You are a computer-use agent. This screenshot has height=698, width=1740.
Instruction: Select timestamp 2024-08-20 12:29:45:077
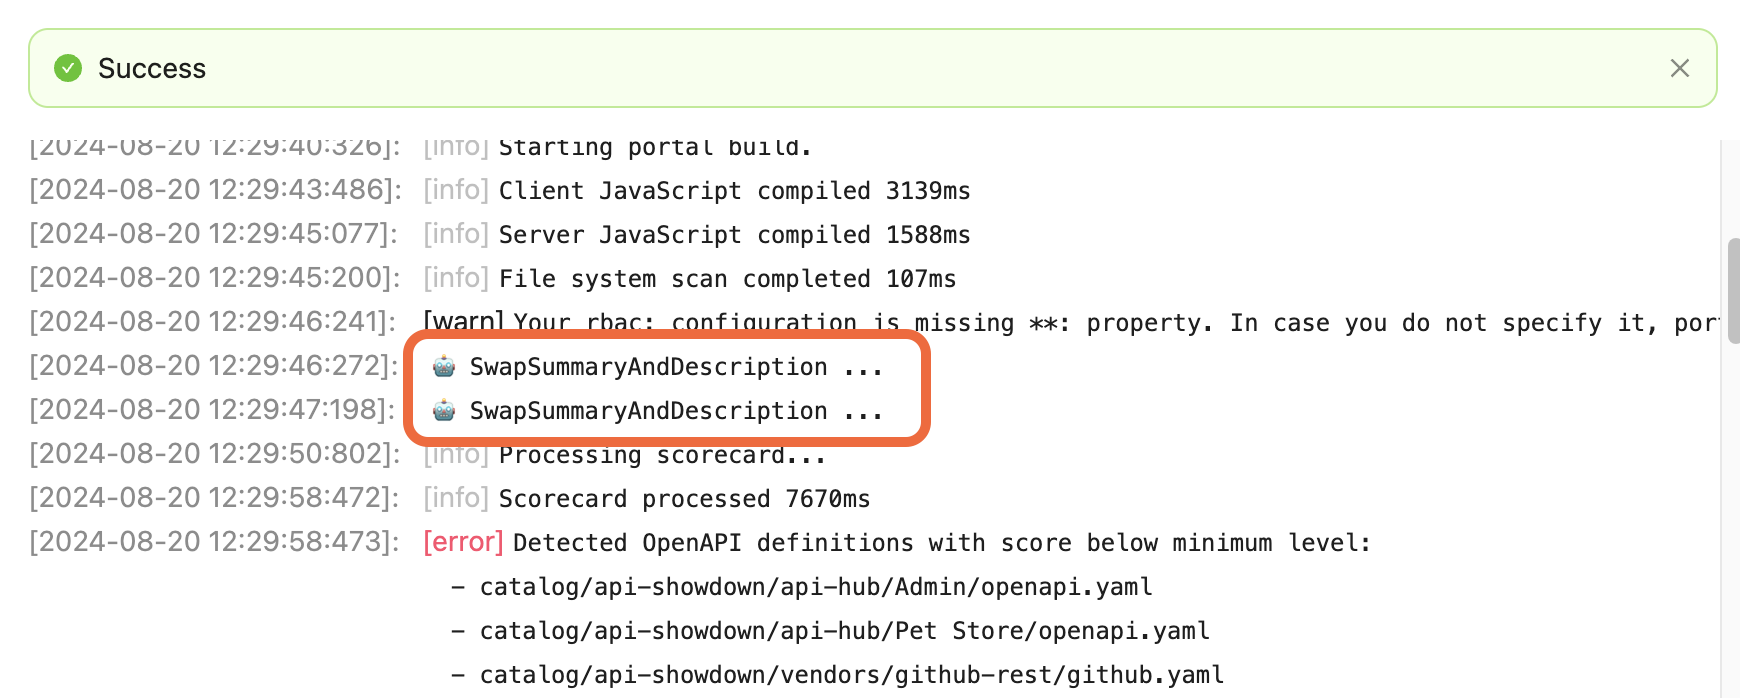tap(213, 234)
